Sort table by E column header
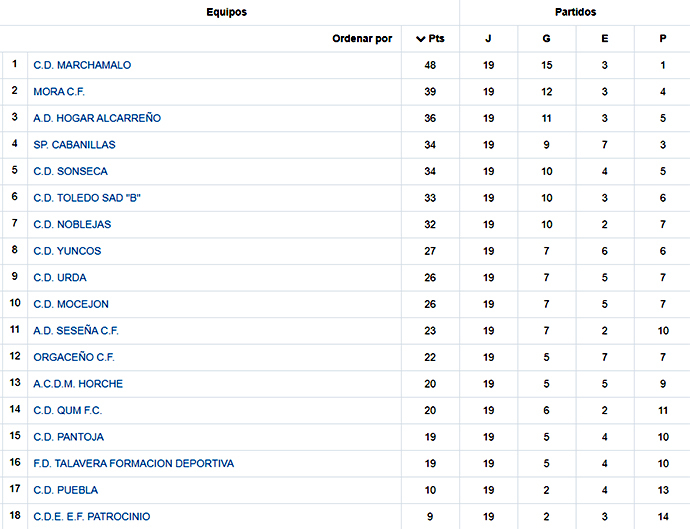The image size is (690, 529). coord(605,39)
